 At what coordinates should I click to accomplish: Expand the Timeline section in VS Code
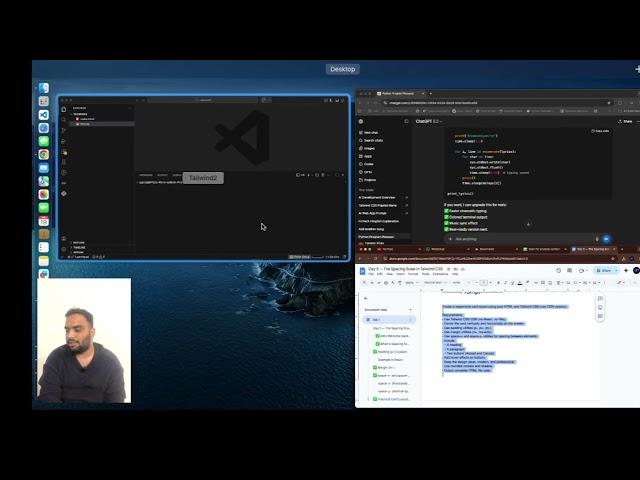click(79, 247)
